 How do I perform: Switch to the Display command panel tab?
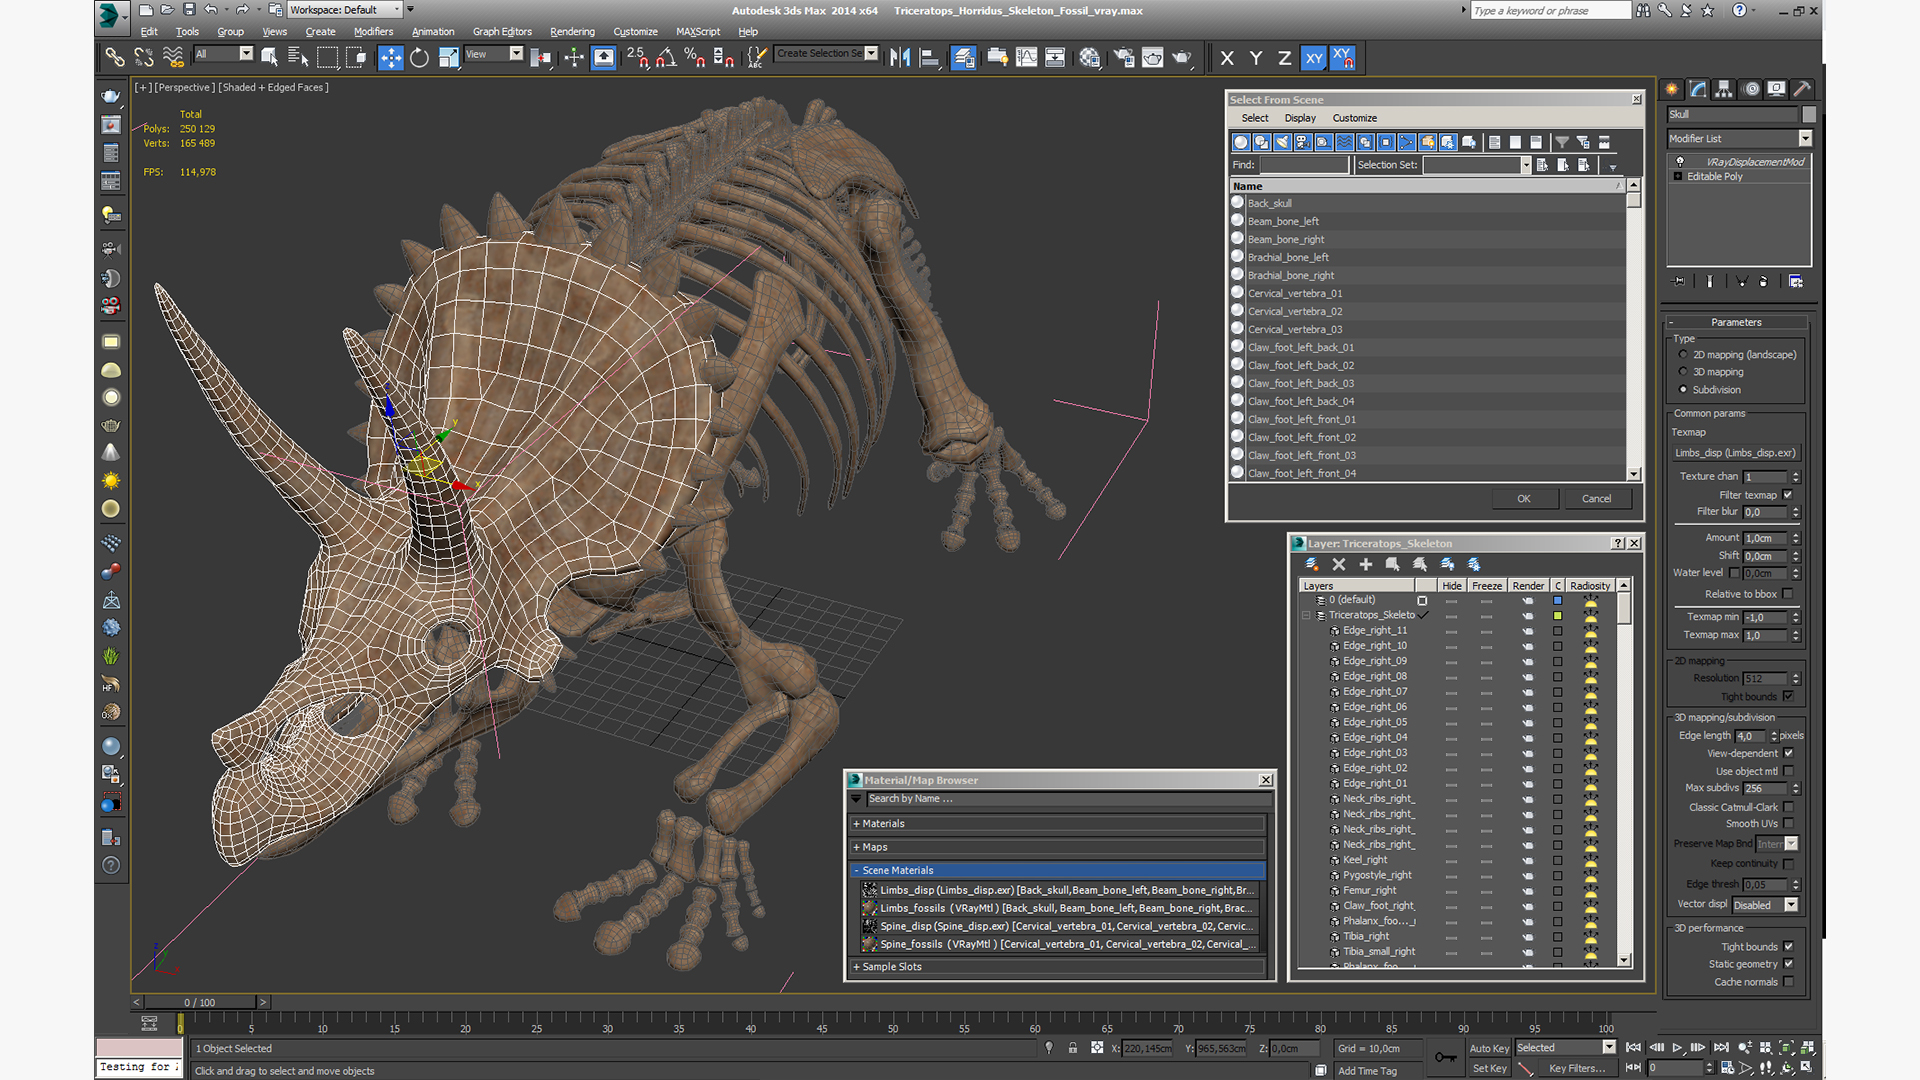click(x=1777, y=89)
